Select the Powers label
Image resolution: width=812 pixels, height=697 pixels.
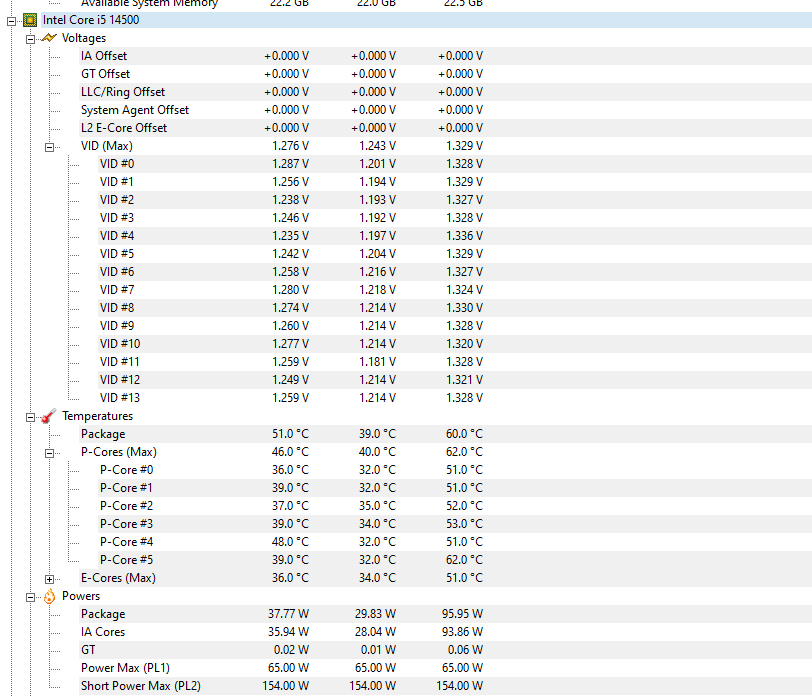point(81,596)
